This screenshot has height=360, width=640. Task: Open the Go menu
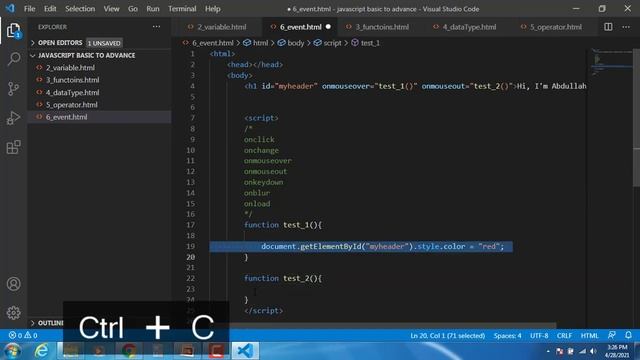(133, 9)
